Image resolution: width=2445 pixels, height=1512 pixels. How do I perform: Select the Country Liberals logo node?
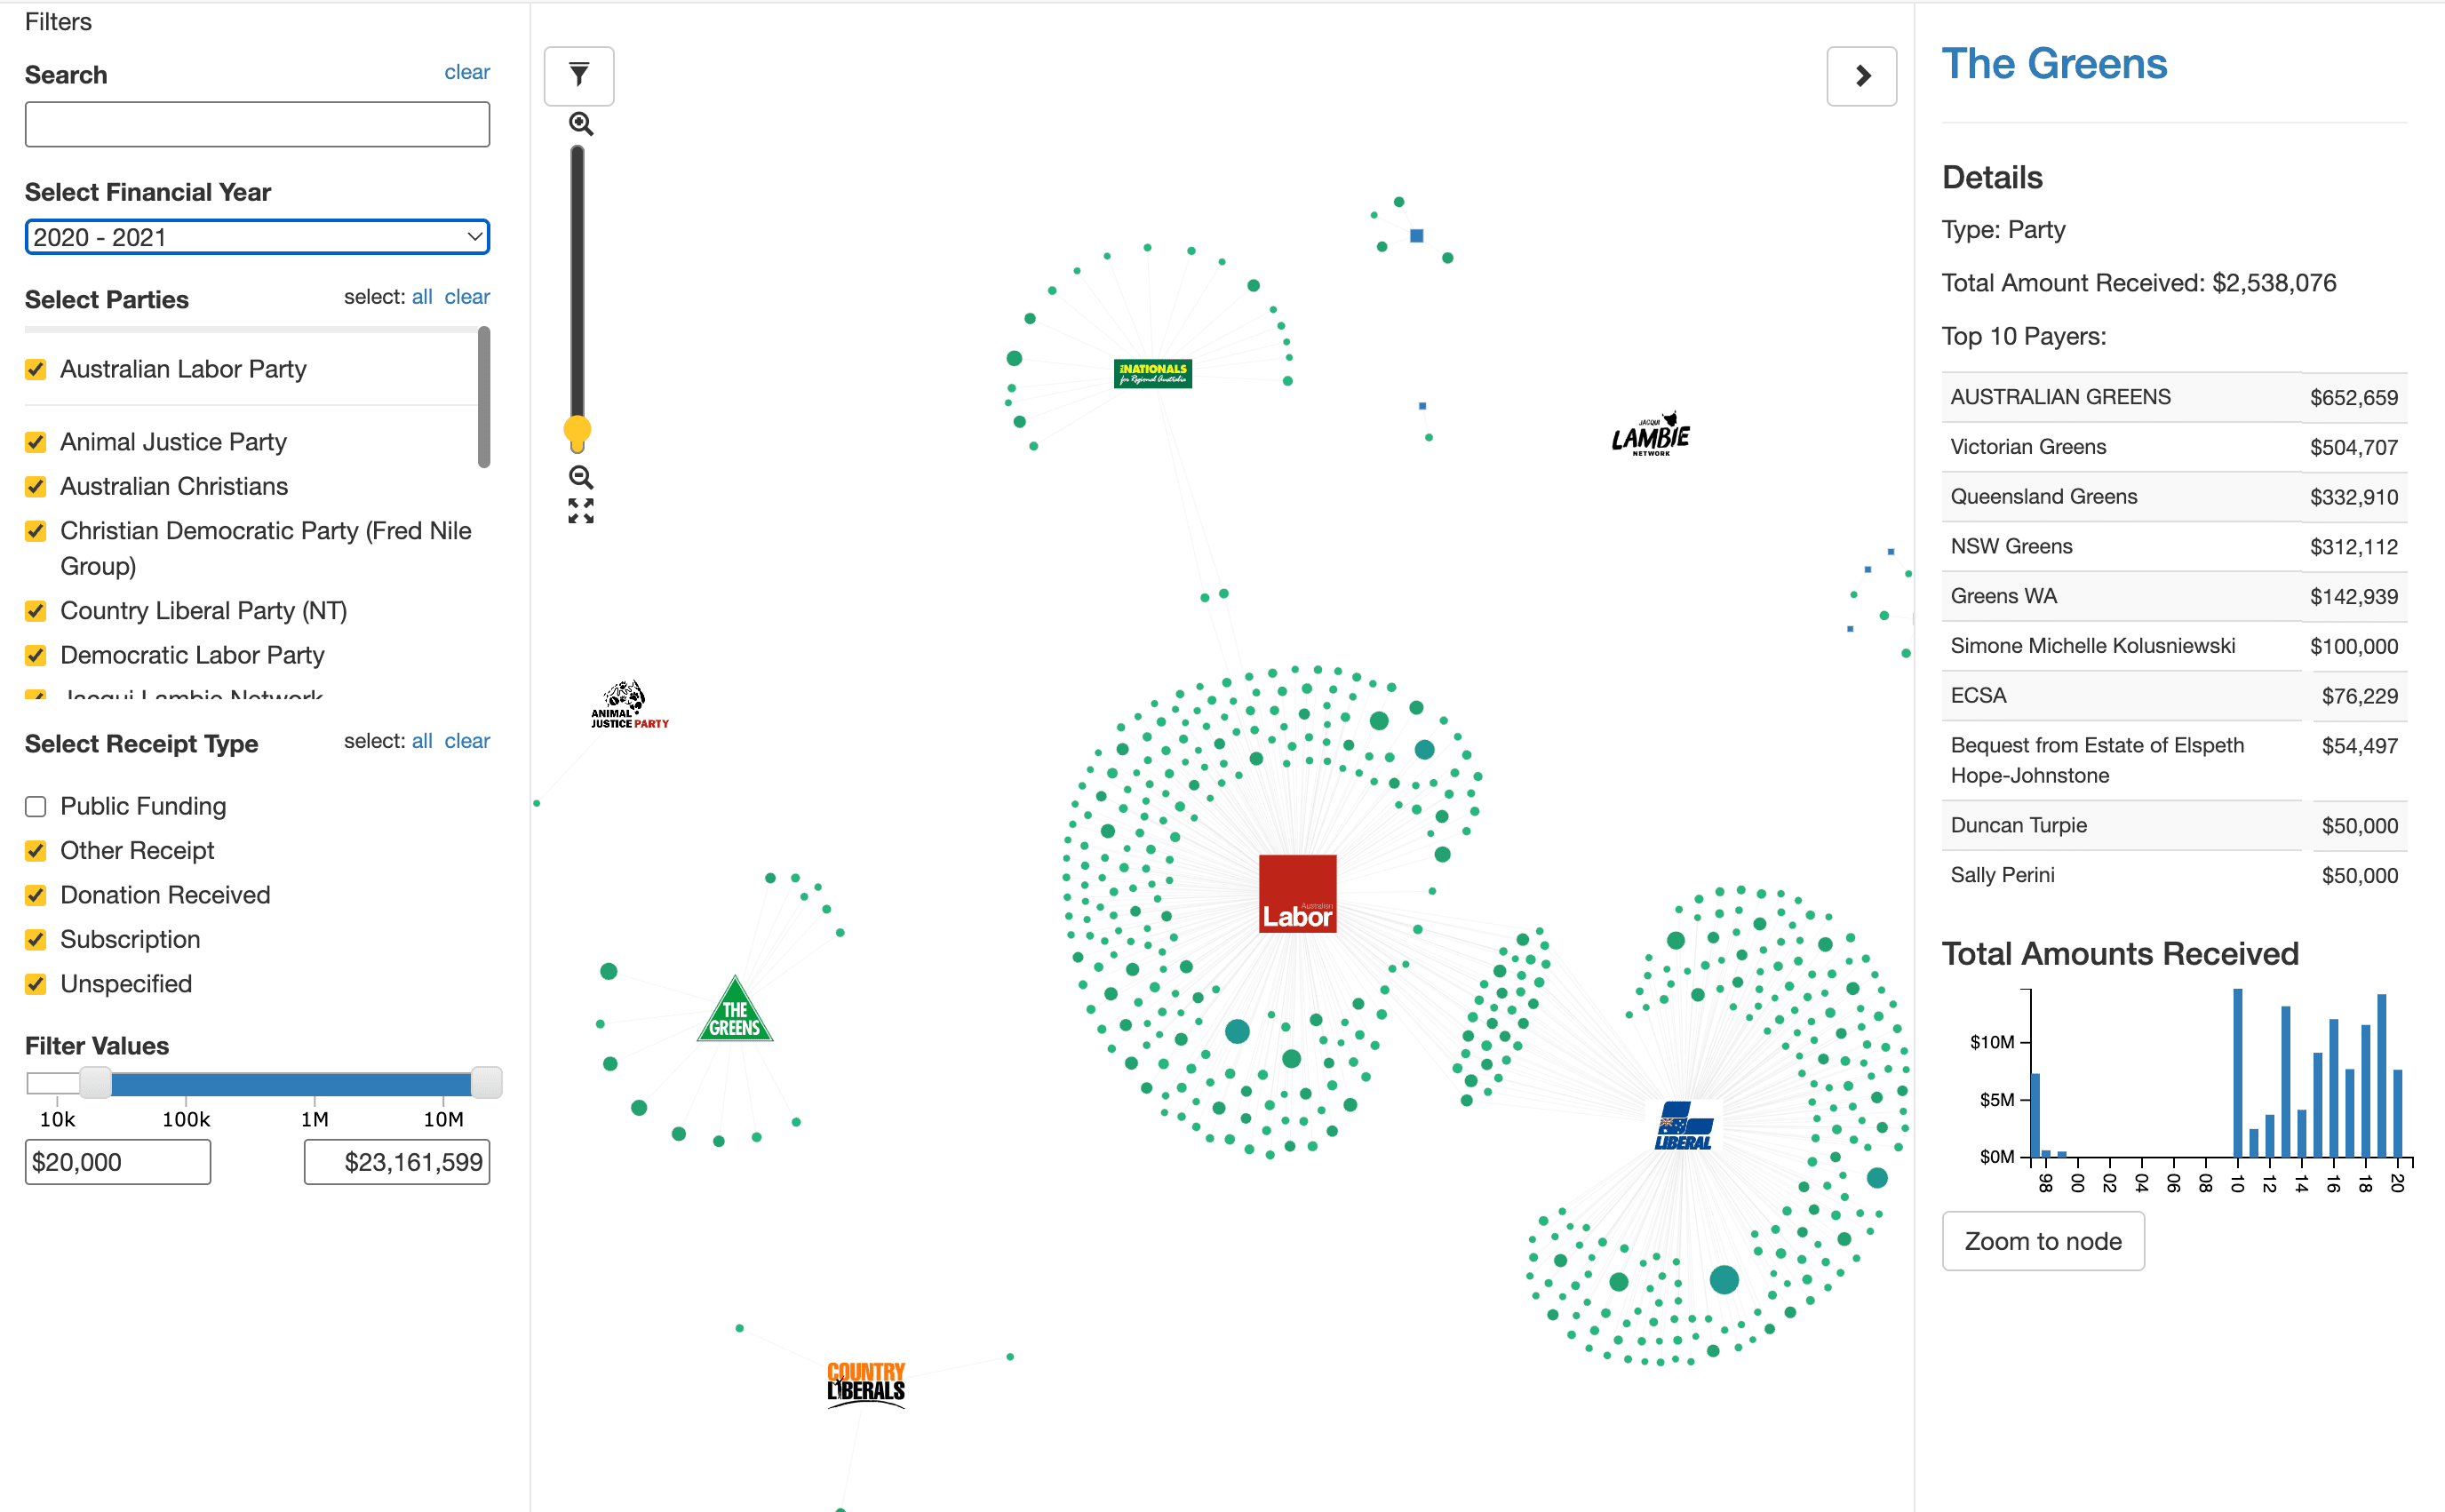click(866, 1385)
